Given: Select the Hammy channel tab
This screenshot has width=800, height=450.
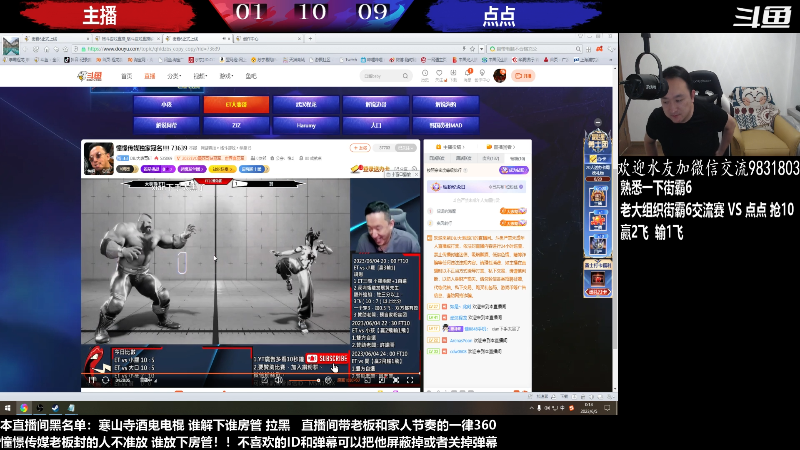Looking at the screenshot, I should (x=306, y=125).
